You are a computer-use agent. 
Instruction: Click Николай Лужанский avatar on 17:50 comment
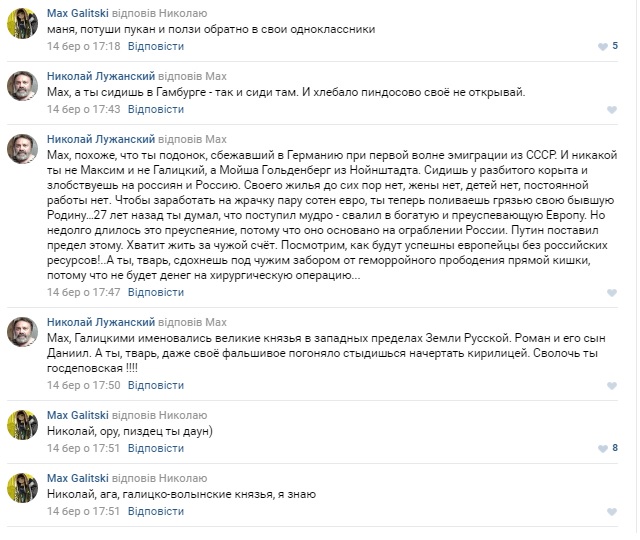coord(22,332)
